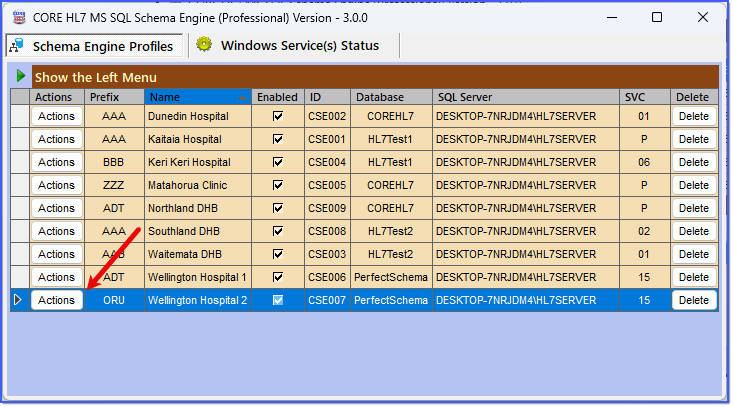Open Actions for Northland DHB
The height and width of the screenshot is (407, 733).
pyautogui.click(x=57, y=208)
